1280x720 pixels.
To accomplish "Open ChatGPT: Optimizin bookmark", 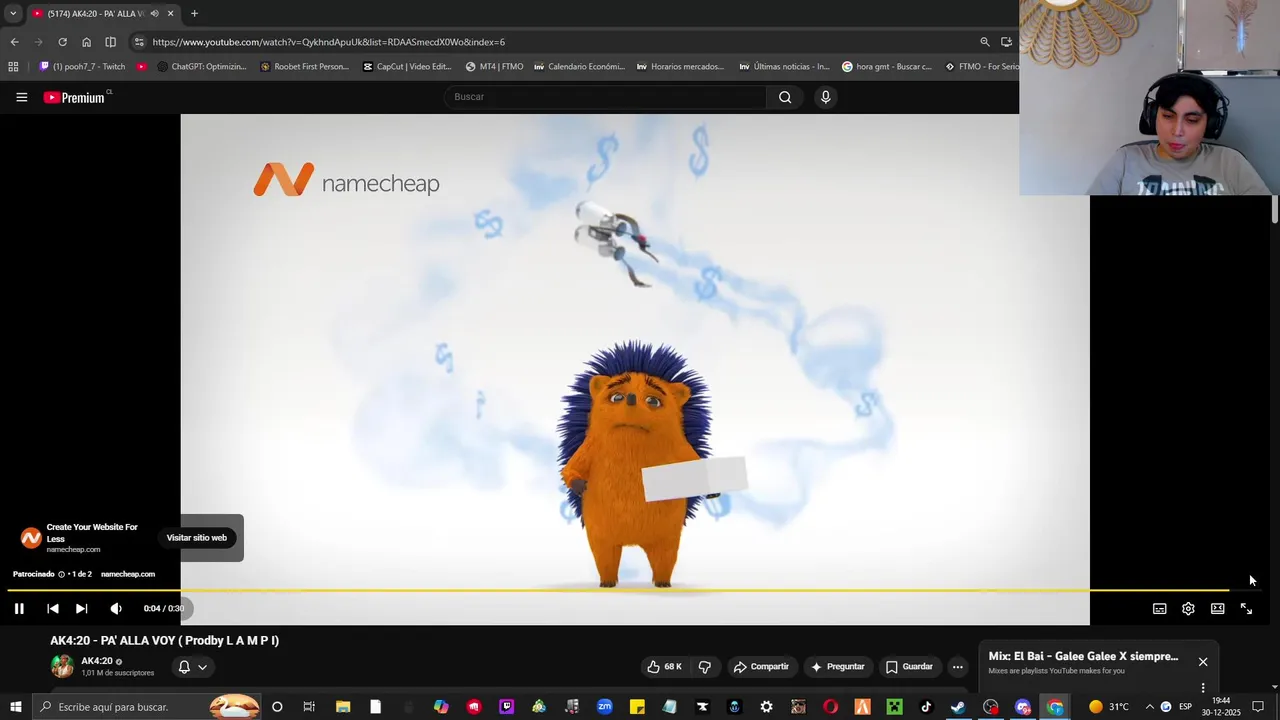I will 201,67.
